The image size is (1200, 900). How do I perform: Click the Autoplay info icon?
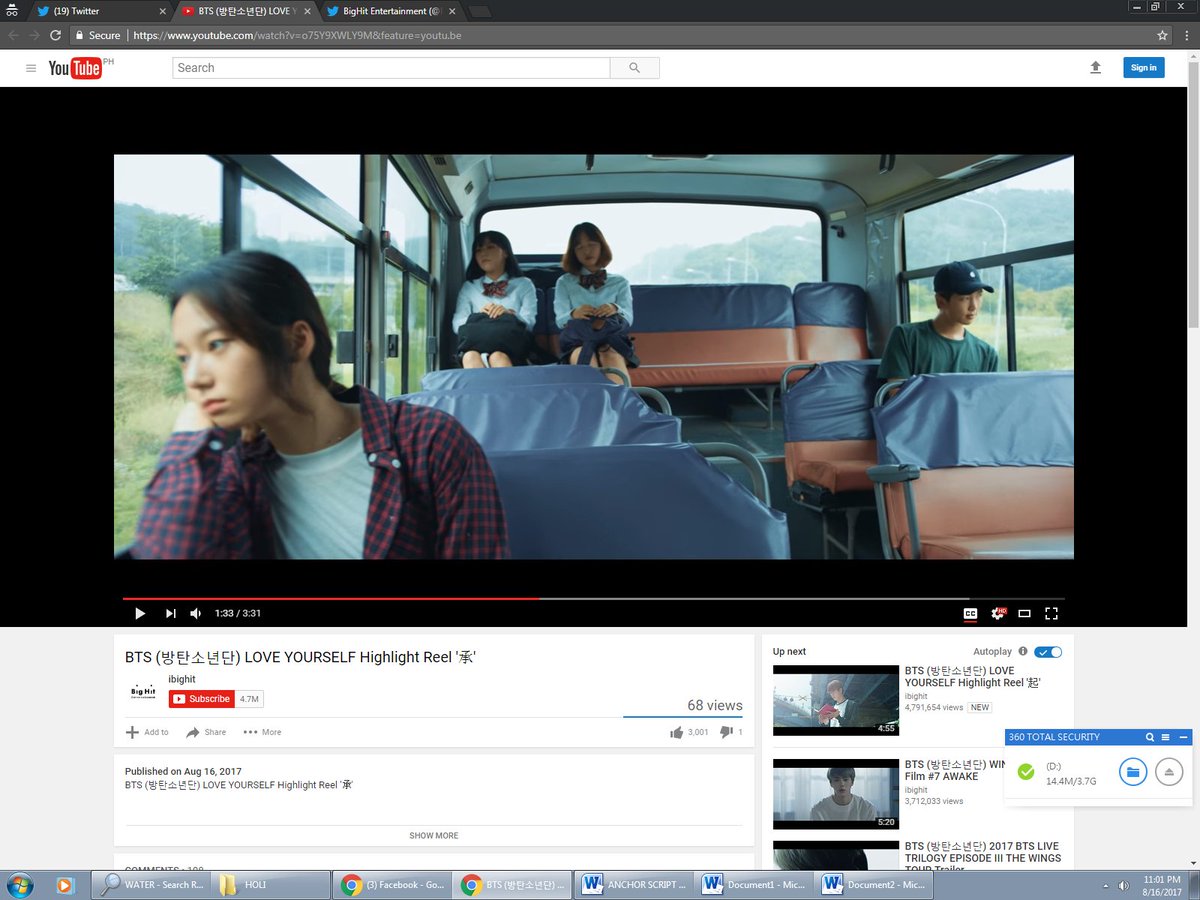(x=1023, y=651)
